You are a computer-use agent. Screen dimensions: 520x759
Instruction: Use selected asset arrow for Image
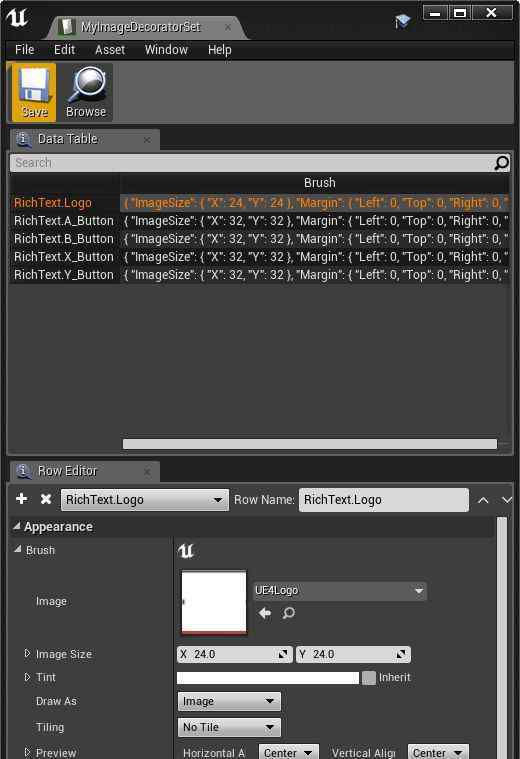(x=264, y=613)
